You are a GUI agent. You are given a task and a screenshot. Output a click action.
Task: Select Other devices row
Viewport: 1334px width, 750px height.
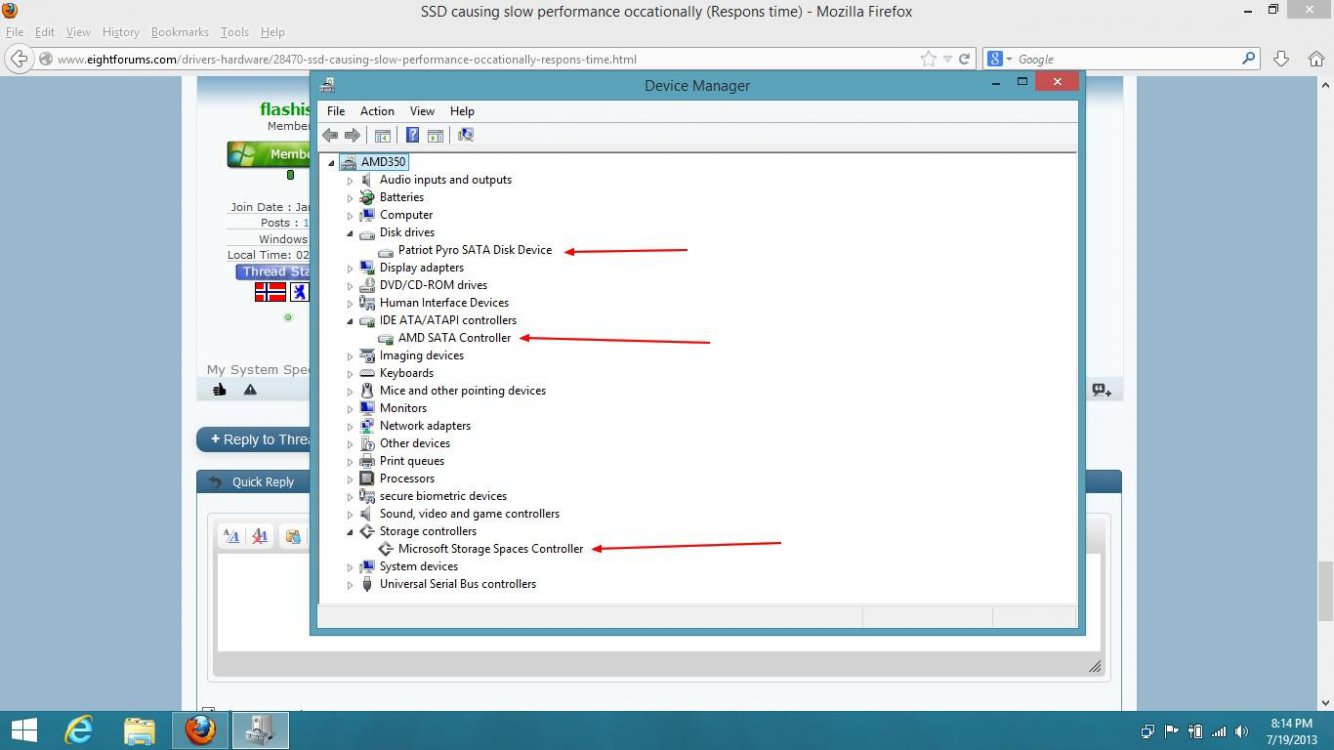click(x=415, y=443)
